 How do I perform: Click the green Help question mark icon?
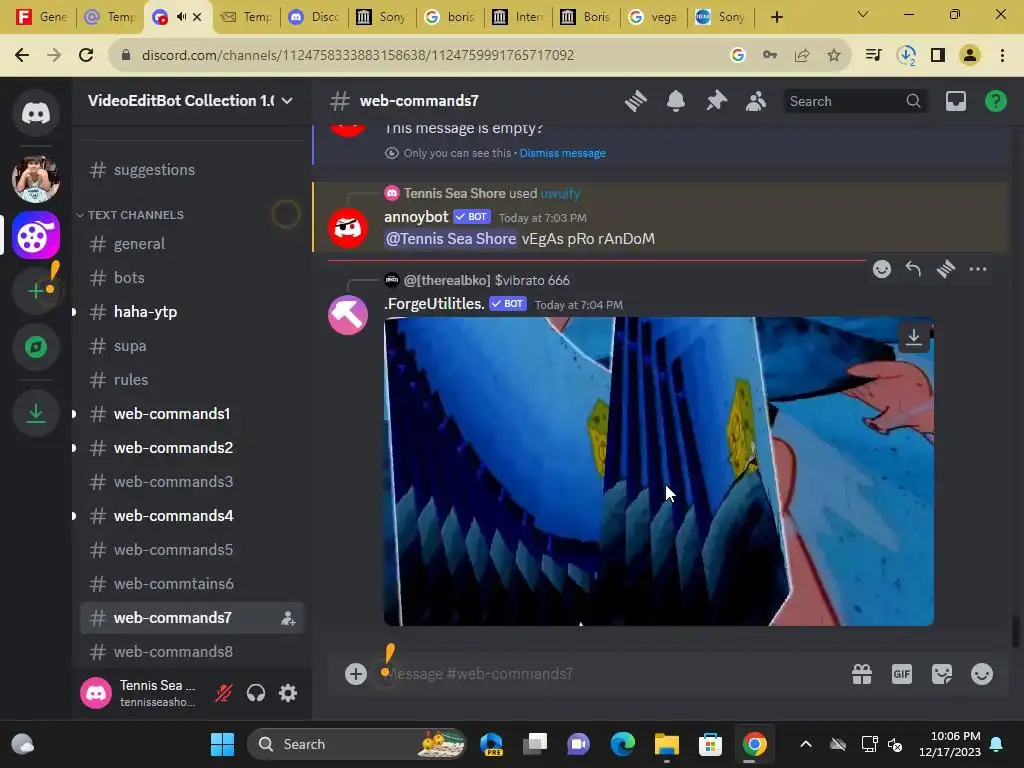pos(996,101)
